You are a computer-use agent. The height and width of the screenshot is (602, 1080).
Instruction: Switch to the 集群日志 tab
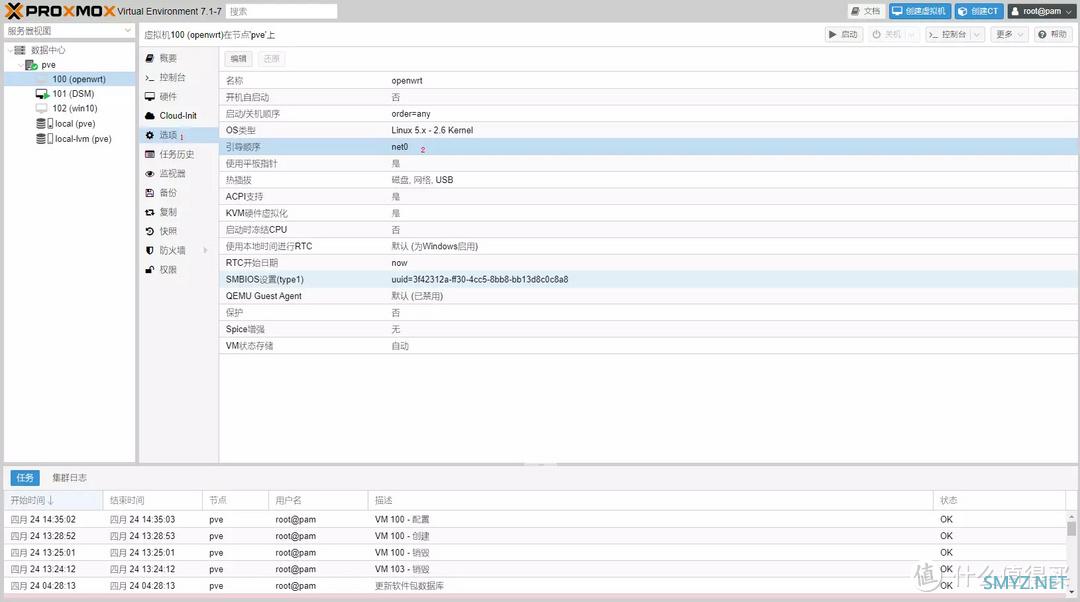(x=69, y=477)
